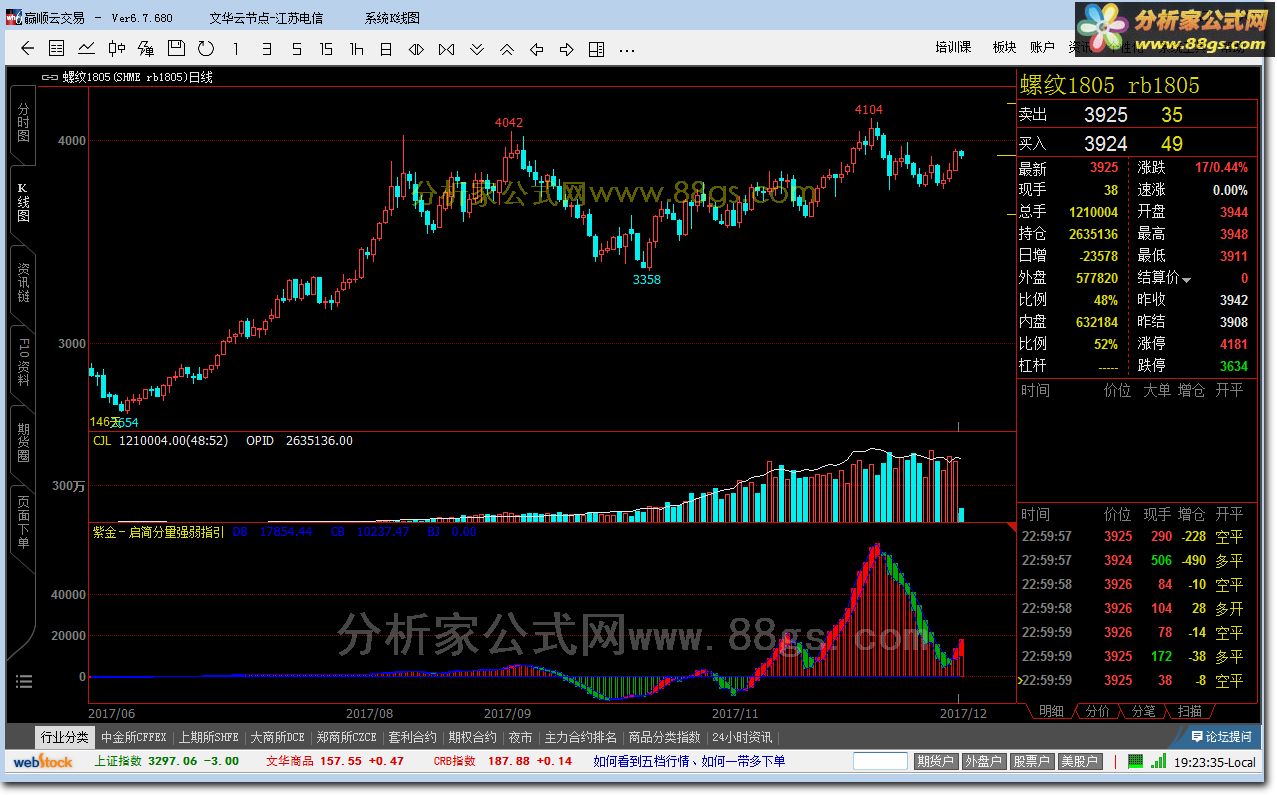
Task: Select the 期权合约 bottom tab
Action: point(472,737)
